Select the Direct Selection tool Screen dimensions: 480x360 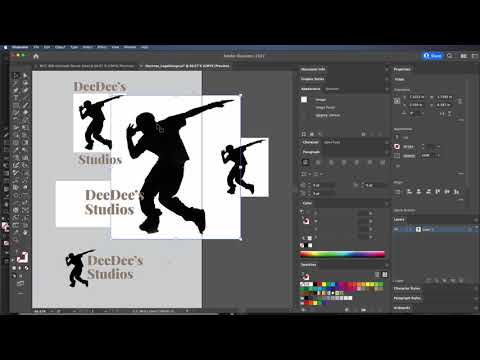25,76
